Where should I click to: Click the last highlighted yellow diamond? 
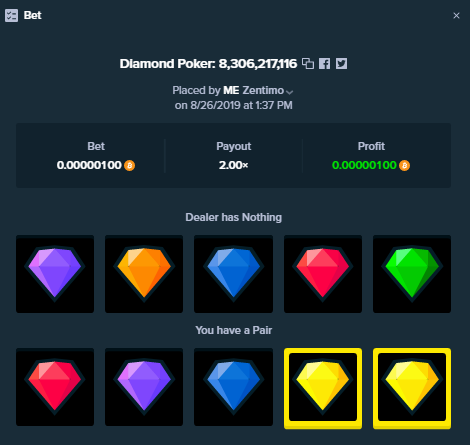pyautogui.click(x=412, y=388)
